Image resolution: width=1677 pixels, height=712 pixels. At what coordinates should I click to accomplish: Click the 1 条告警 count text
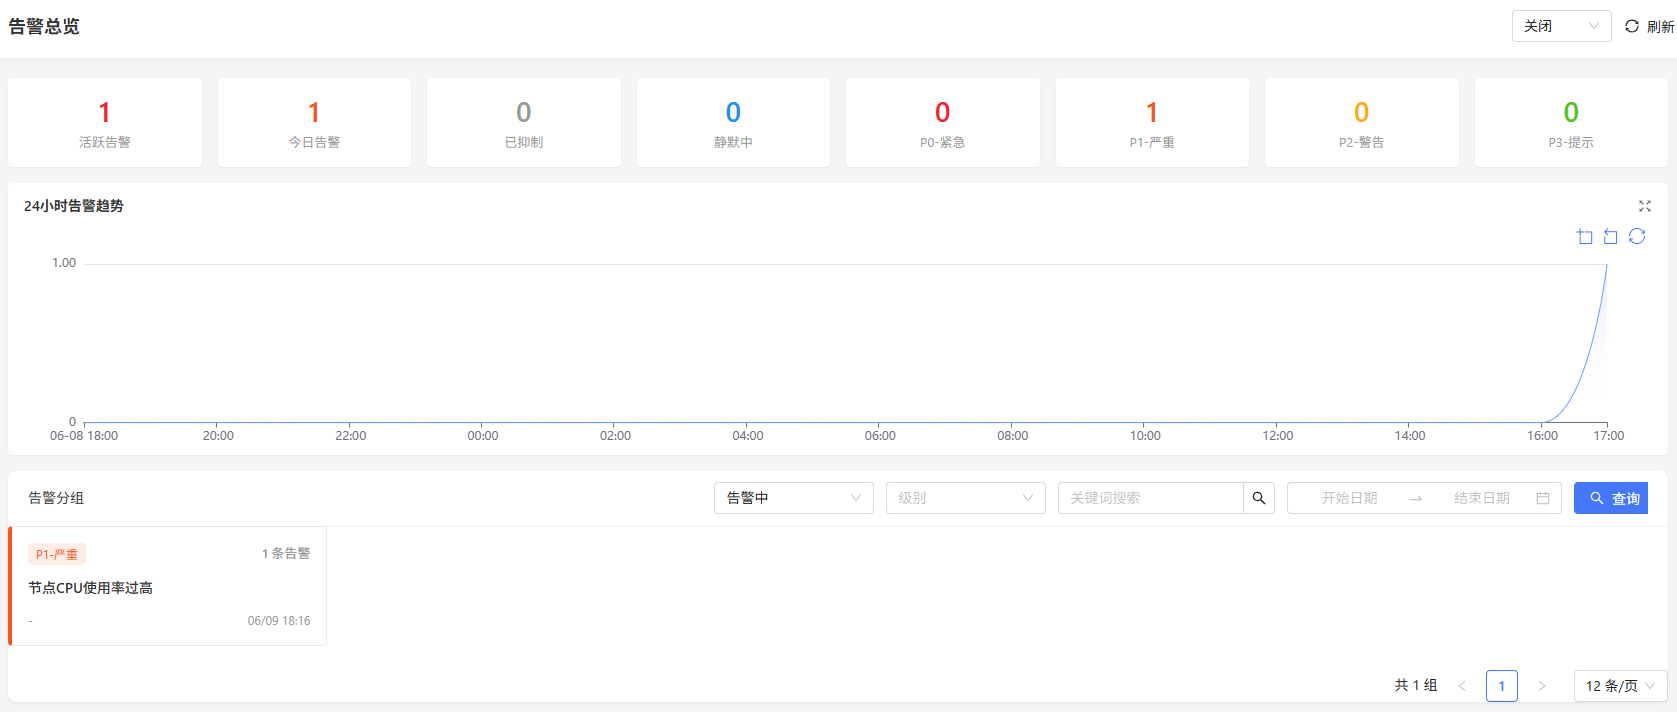[286, 553]
